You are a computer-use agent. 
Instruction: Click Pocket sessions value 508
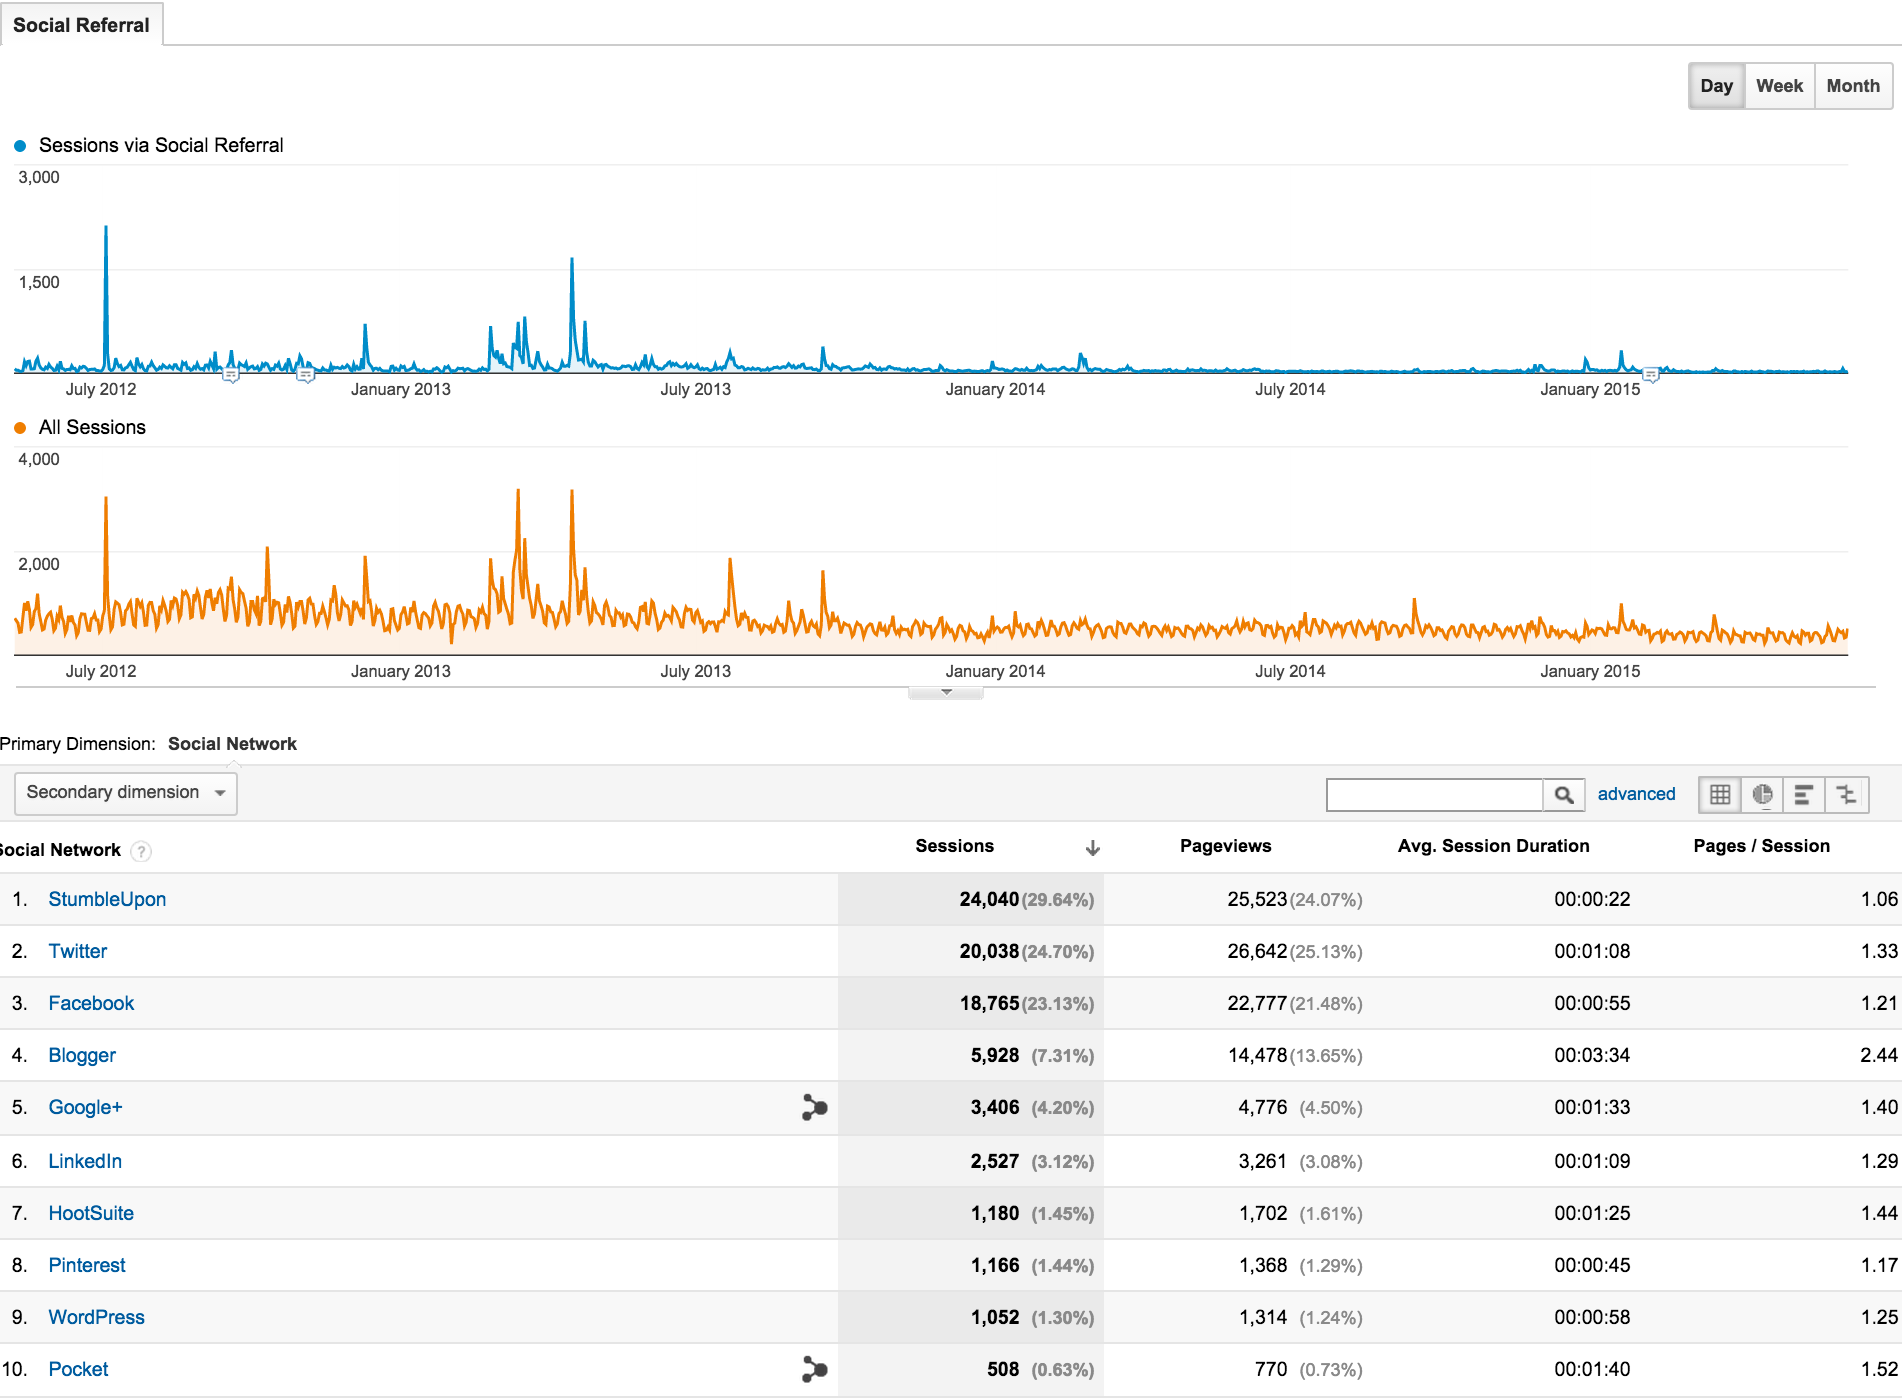pos(1003,1369)
